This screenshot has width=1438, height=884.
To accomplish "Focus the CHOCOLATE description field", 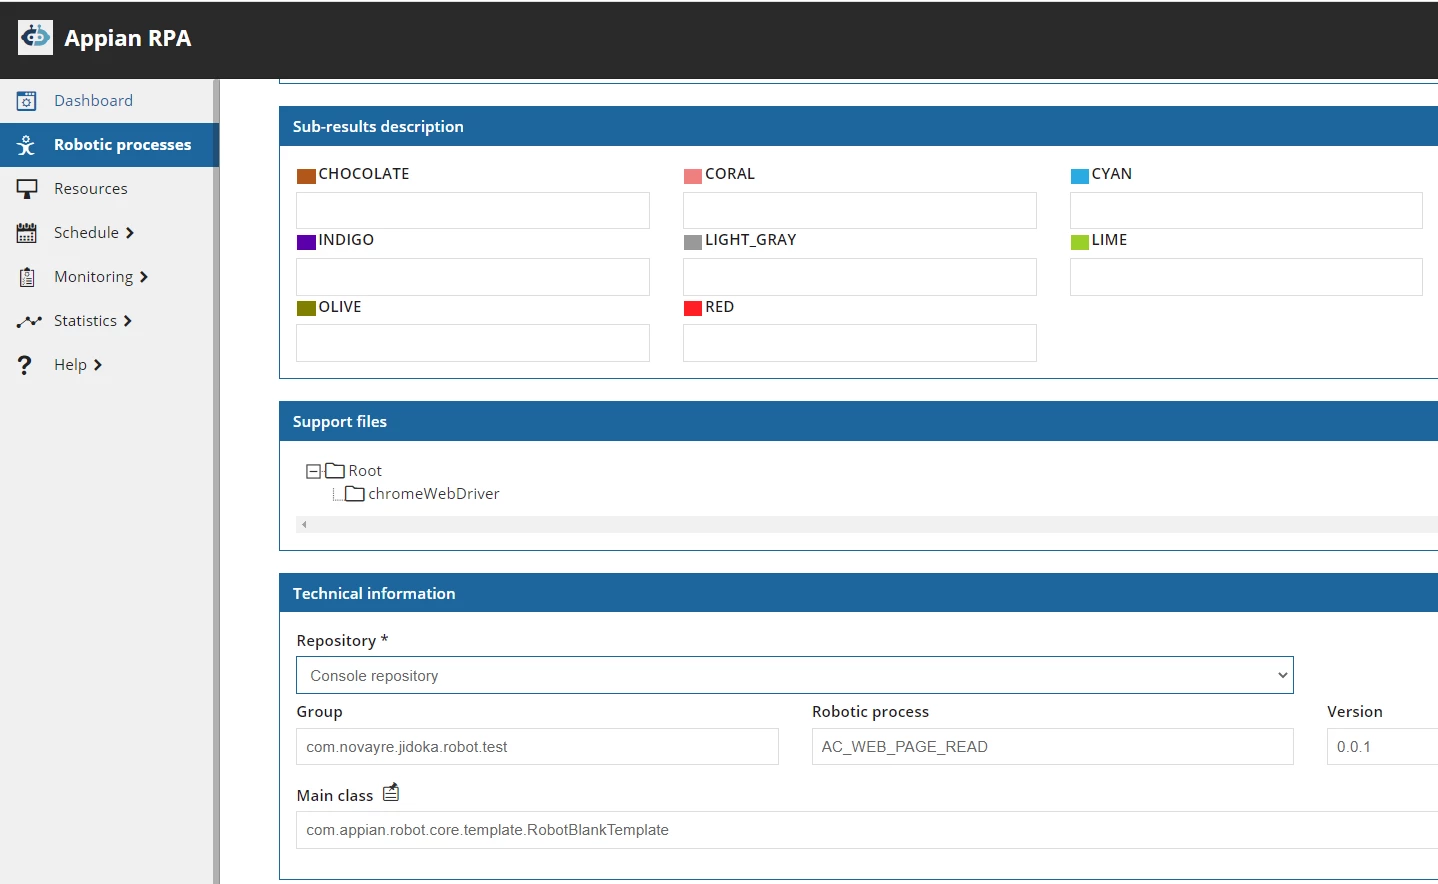I will pyautogui.click(x=473, y=210).
